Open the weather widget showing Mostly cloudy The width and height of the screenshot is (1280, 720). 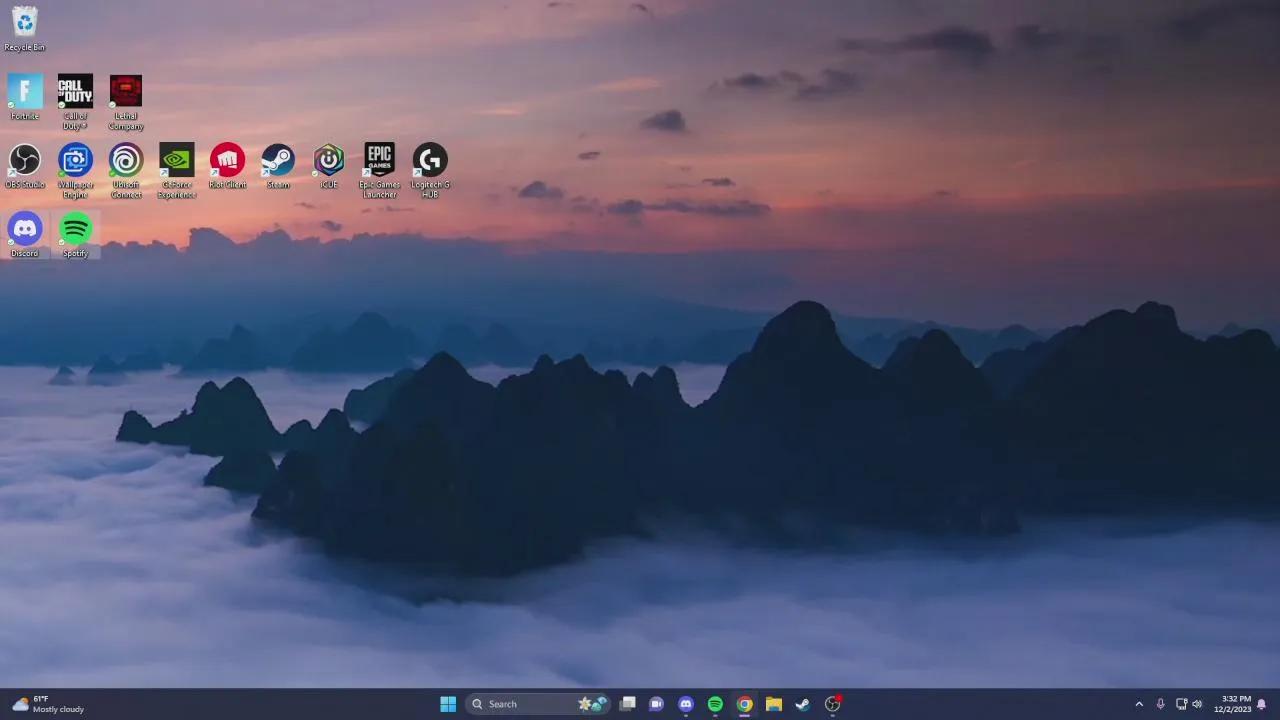click(48, 704)
